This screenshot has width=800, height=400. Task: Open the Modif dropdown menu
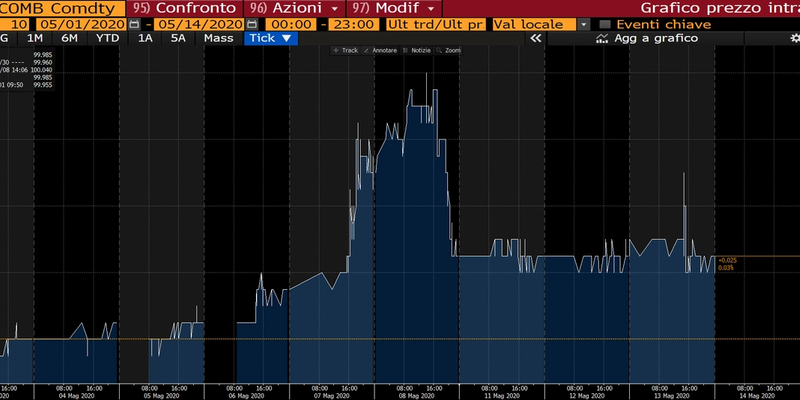pos(394,8)
